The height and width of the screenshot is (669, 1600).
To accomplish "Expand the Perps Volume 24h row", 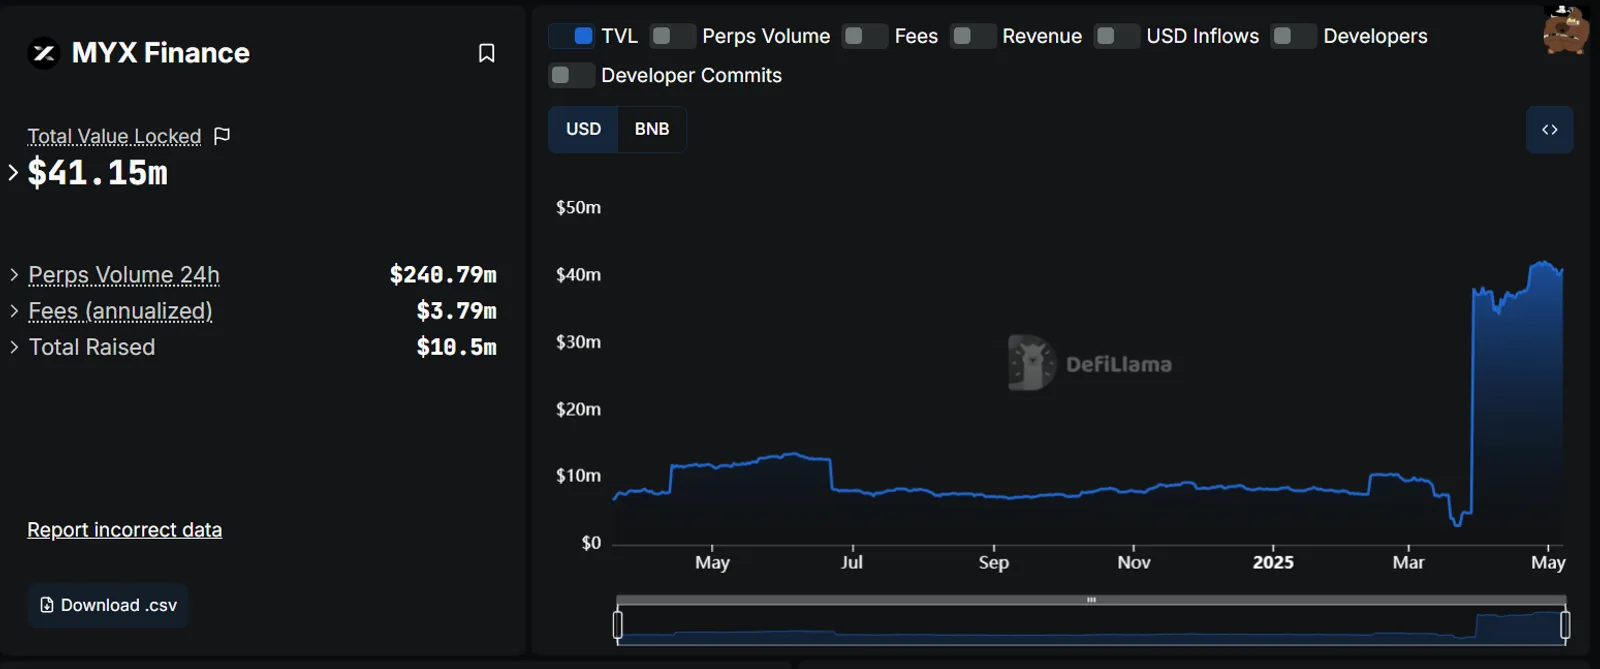I will (14, 274).
